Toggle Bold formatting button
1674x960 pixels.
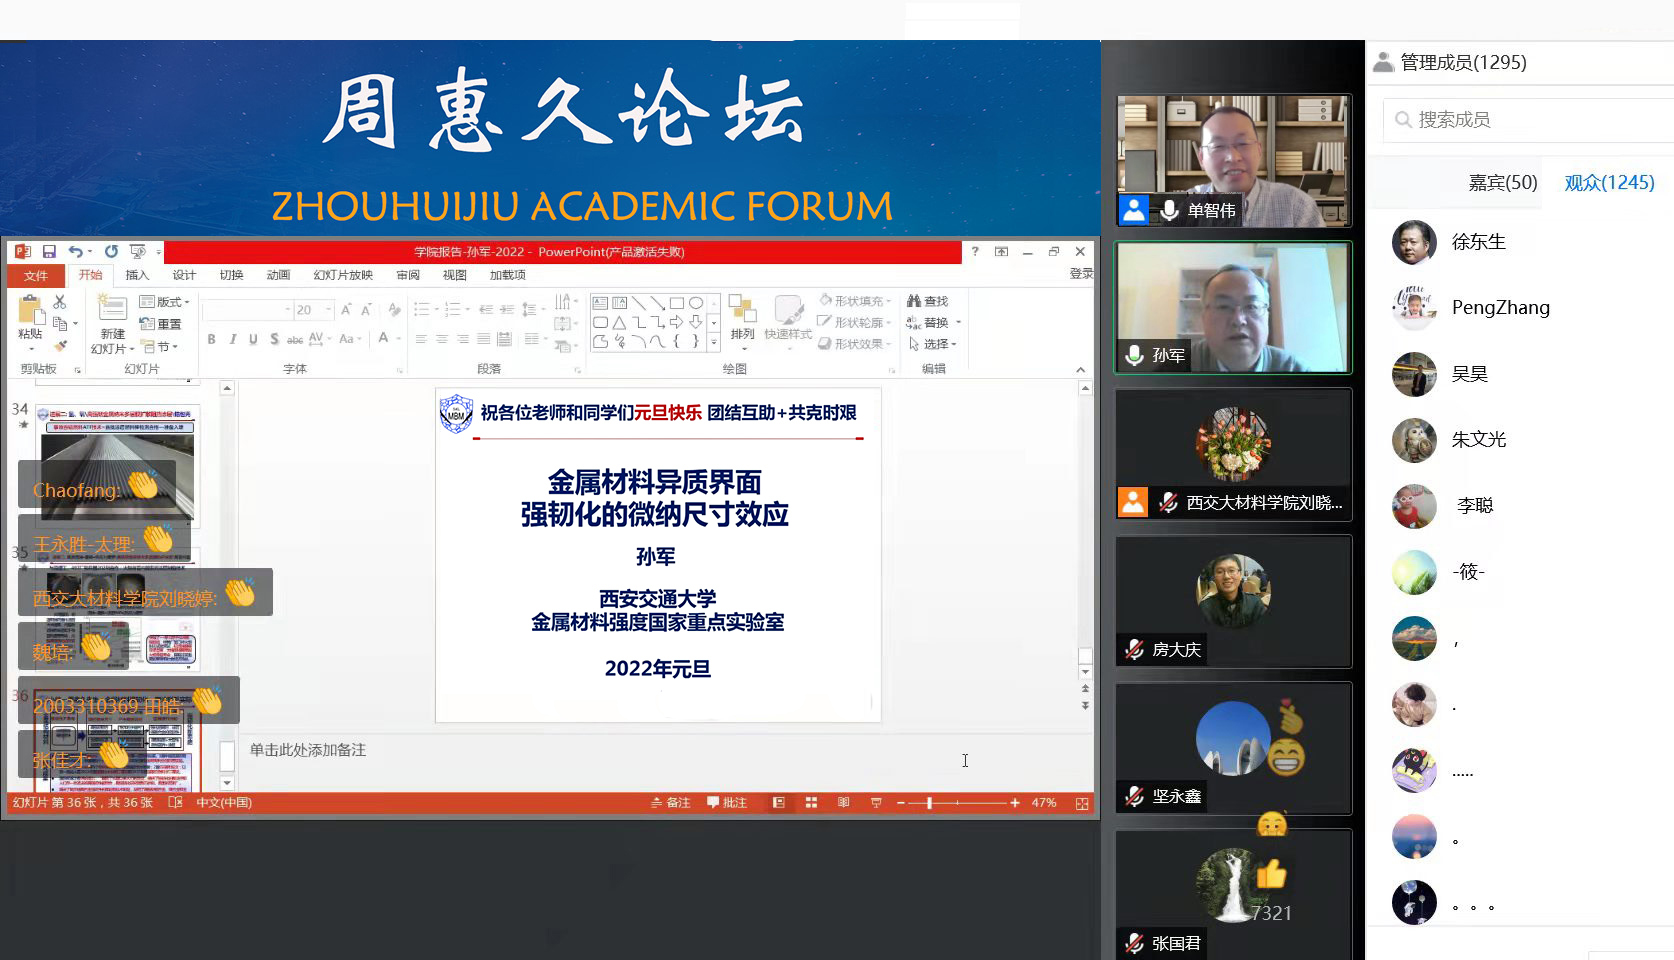coord(212,339)
